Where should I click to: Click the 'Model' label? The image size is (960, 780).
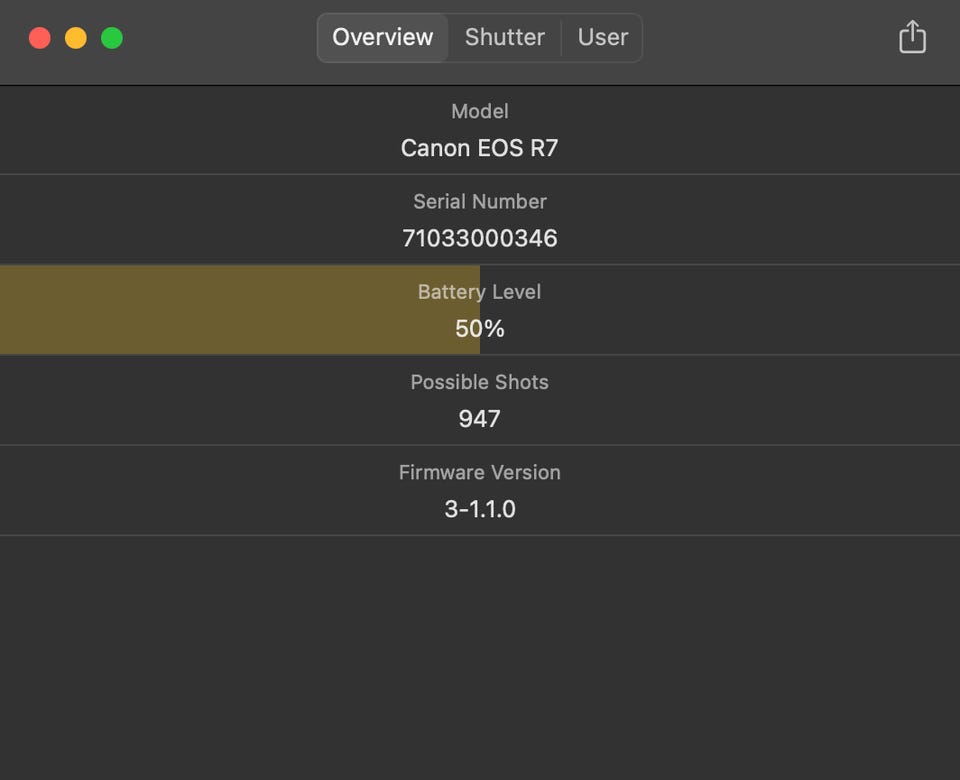[480, 111]
